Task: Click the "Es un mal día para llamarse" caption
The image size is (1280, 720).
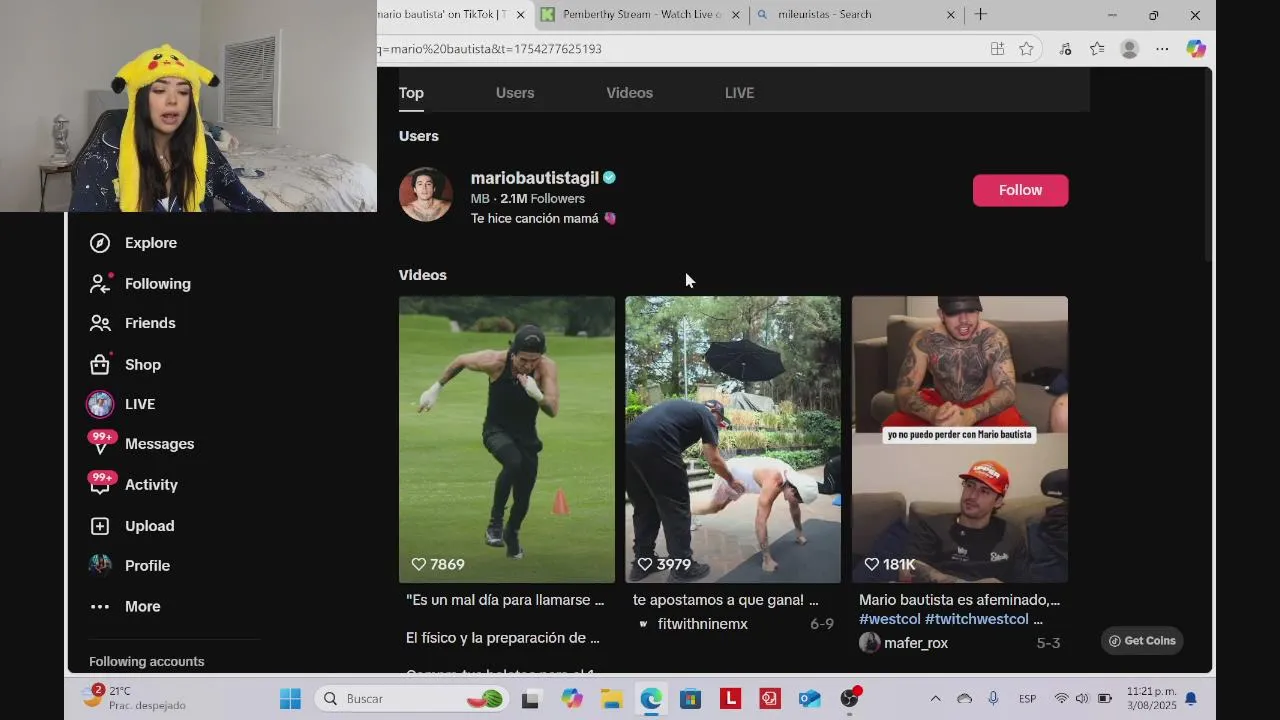Action: click(505, 600)
